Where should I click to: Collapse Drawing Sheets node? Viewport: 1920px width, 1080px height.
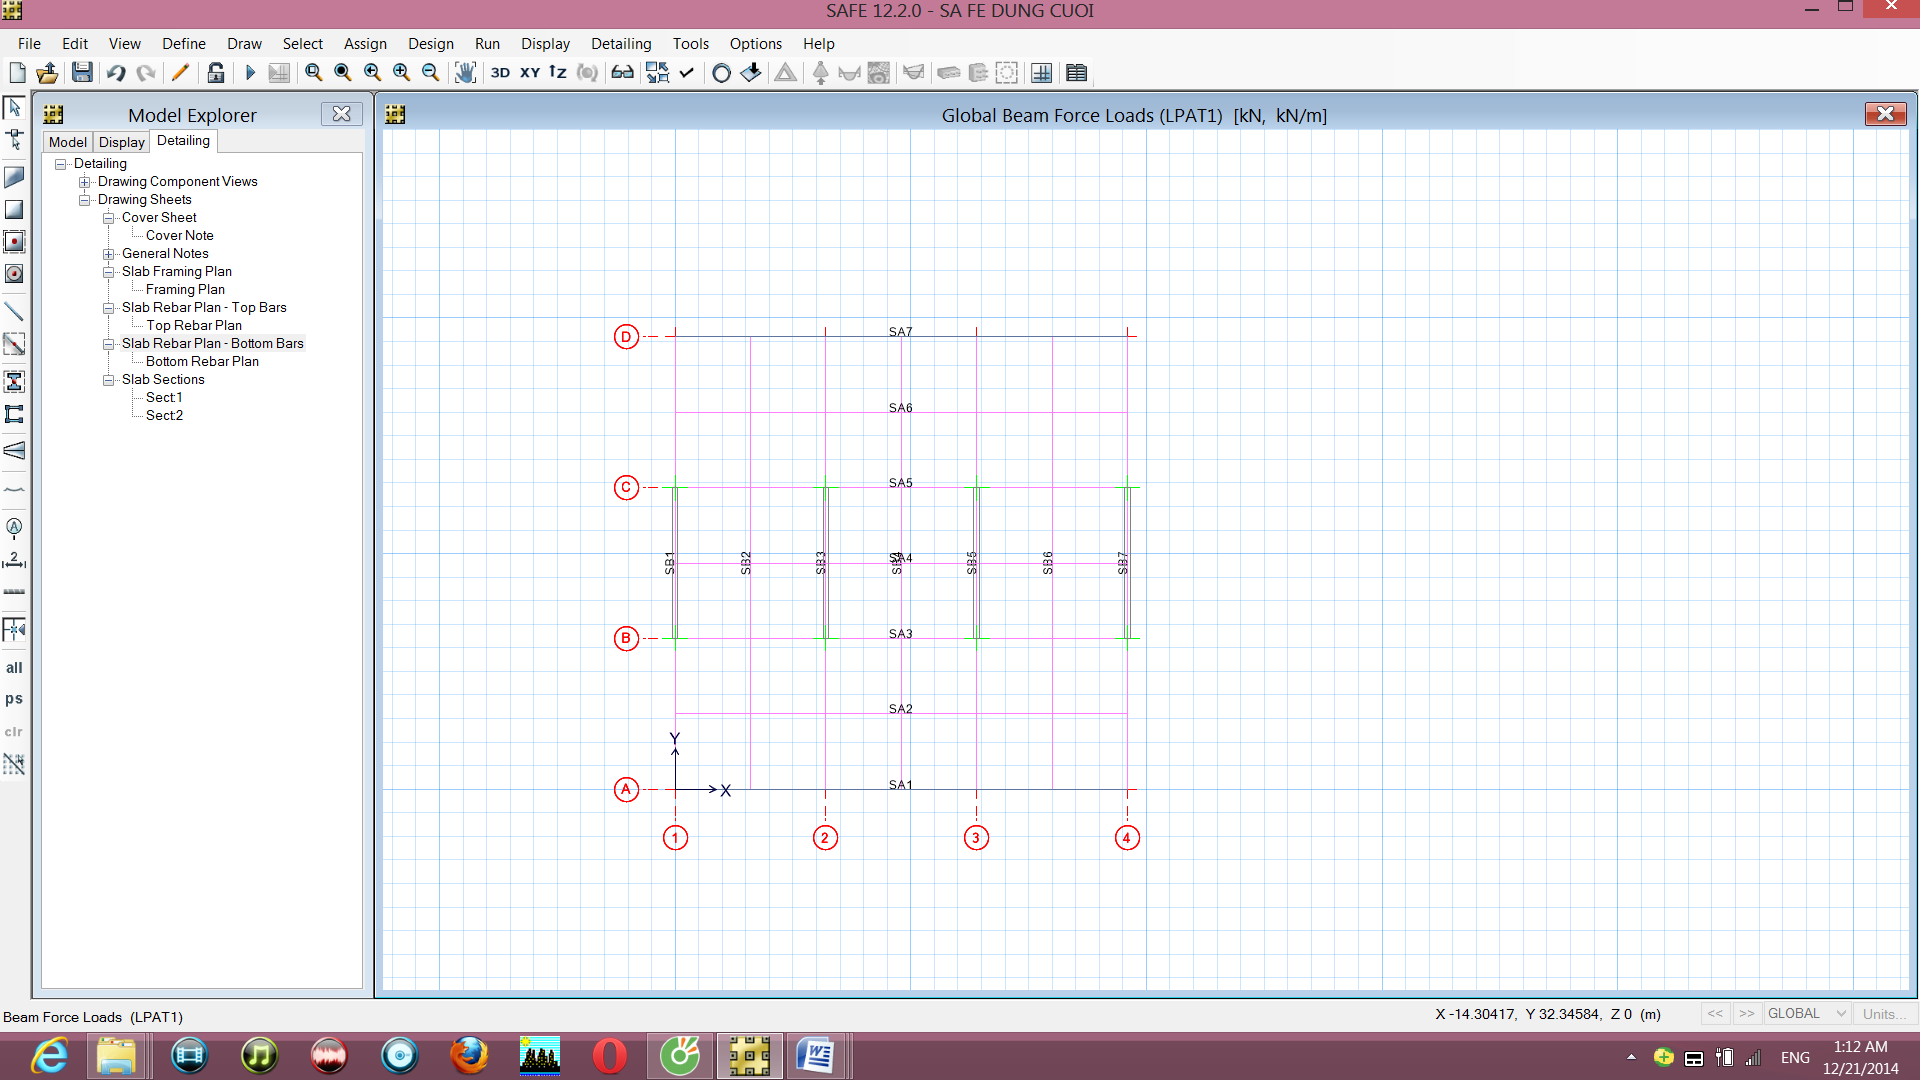pos(85,200)
